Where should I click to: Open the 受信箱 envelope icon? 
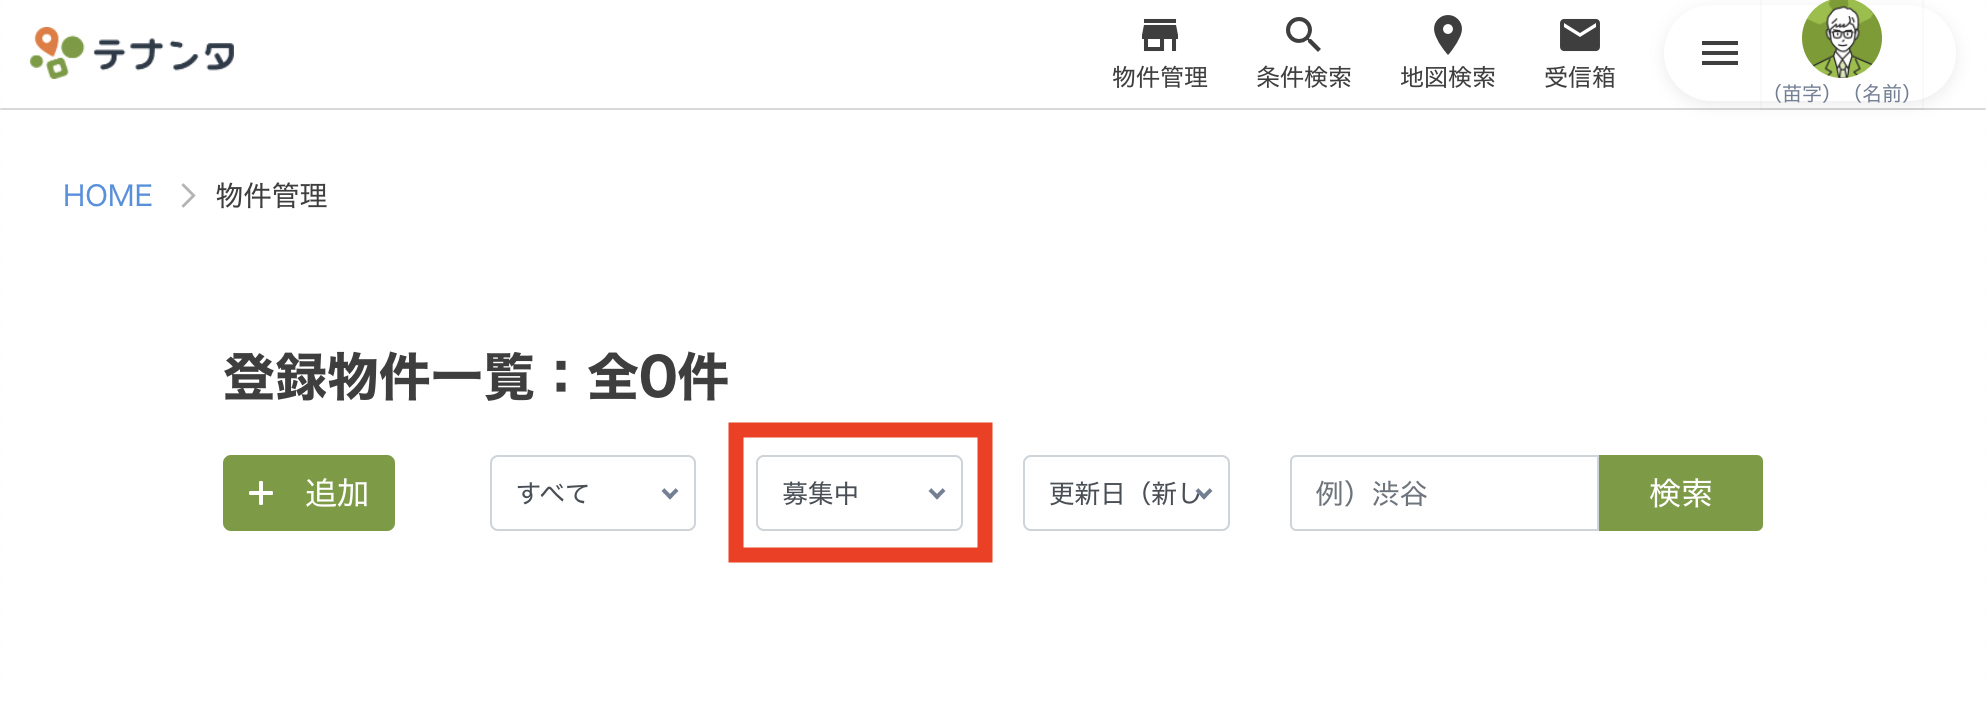[1579, 35]
